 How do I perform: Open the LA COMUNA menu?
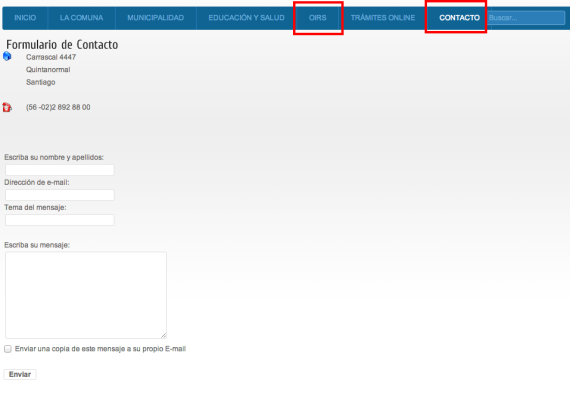(81, 18)
